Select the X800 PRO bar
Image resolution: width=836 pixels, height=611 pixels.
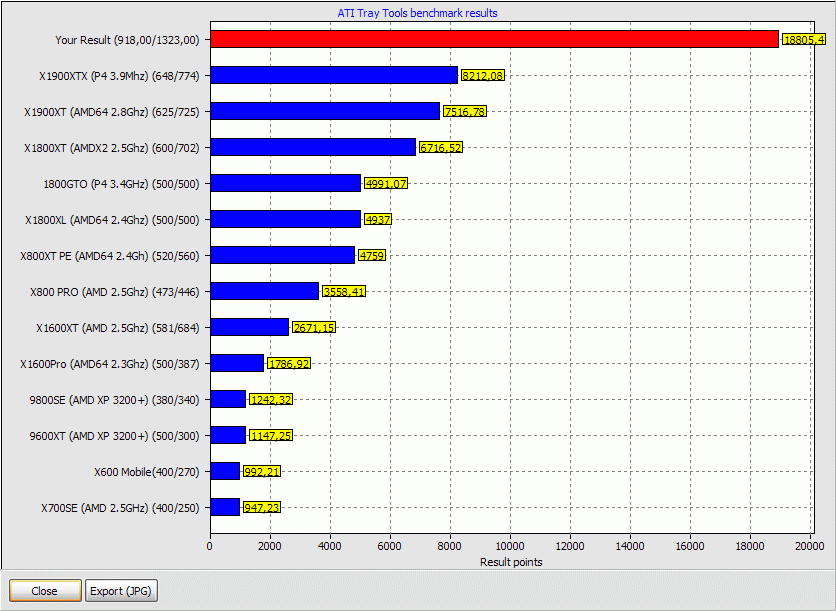pos(264,291)
